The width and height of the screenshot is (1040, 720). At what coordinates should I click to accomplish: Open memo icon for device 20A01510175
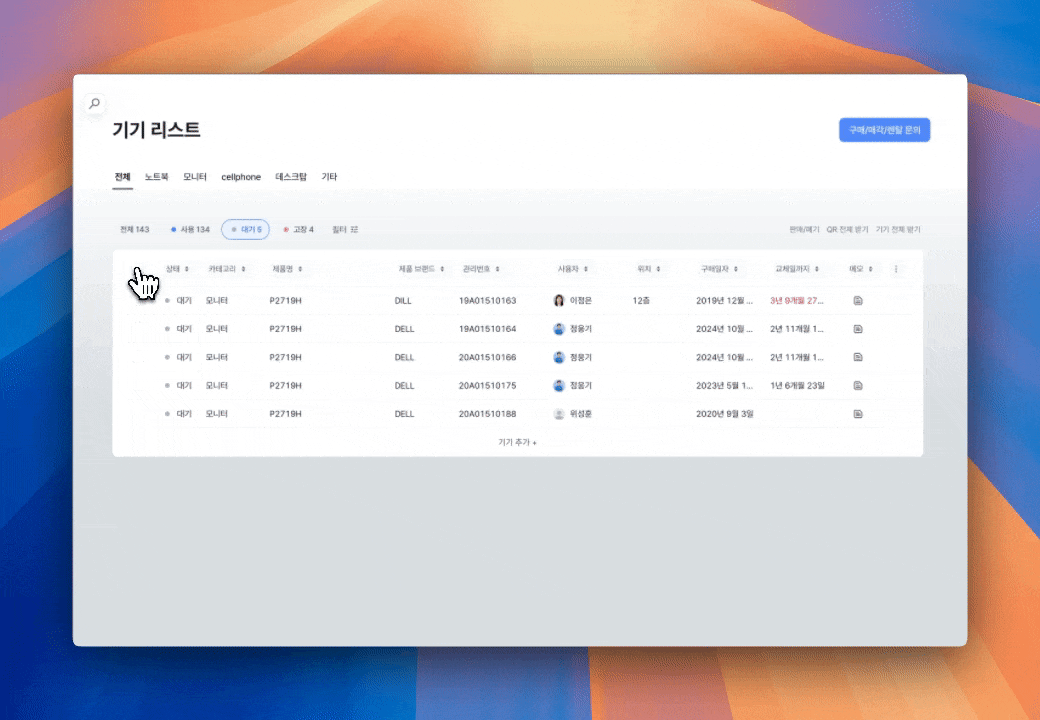857,385
